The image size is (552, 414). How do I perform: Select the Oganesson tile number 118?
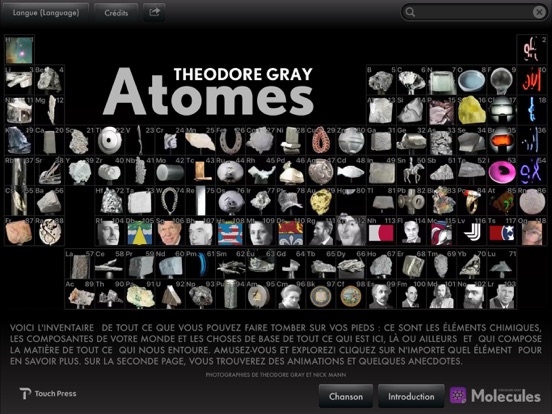[532, 231]
